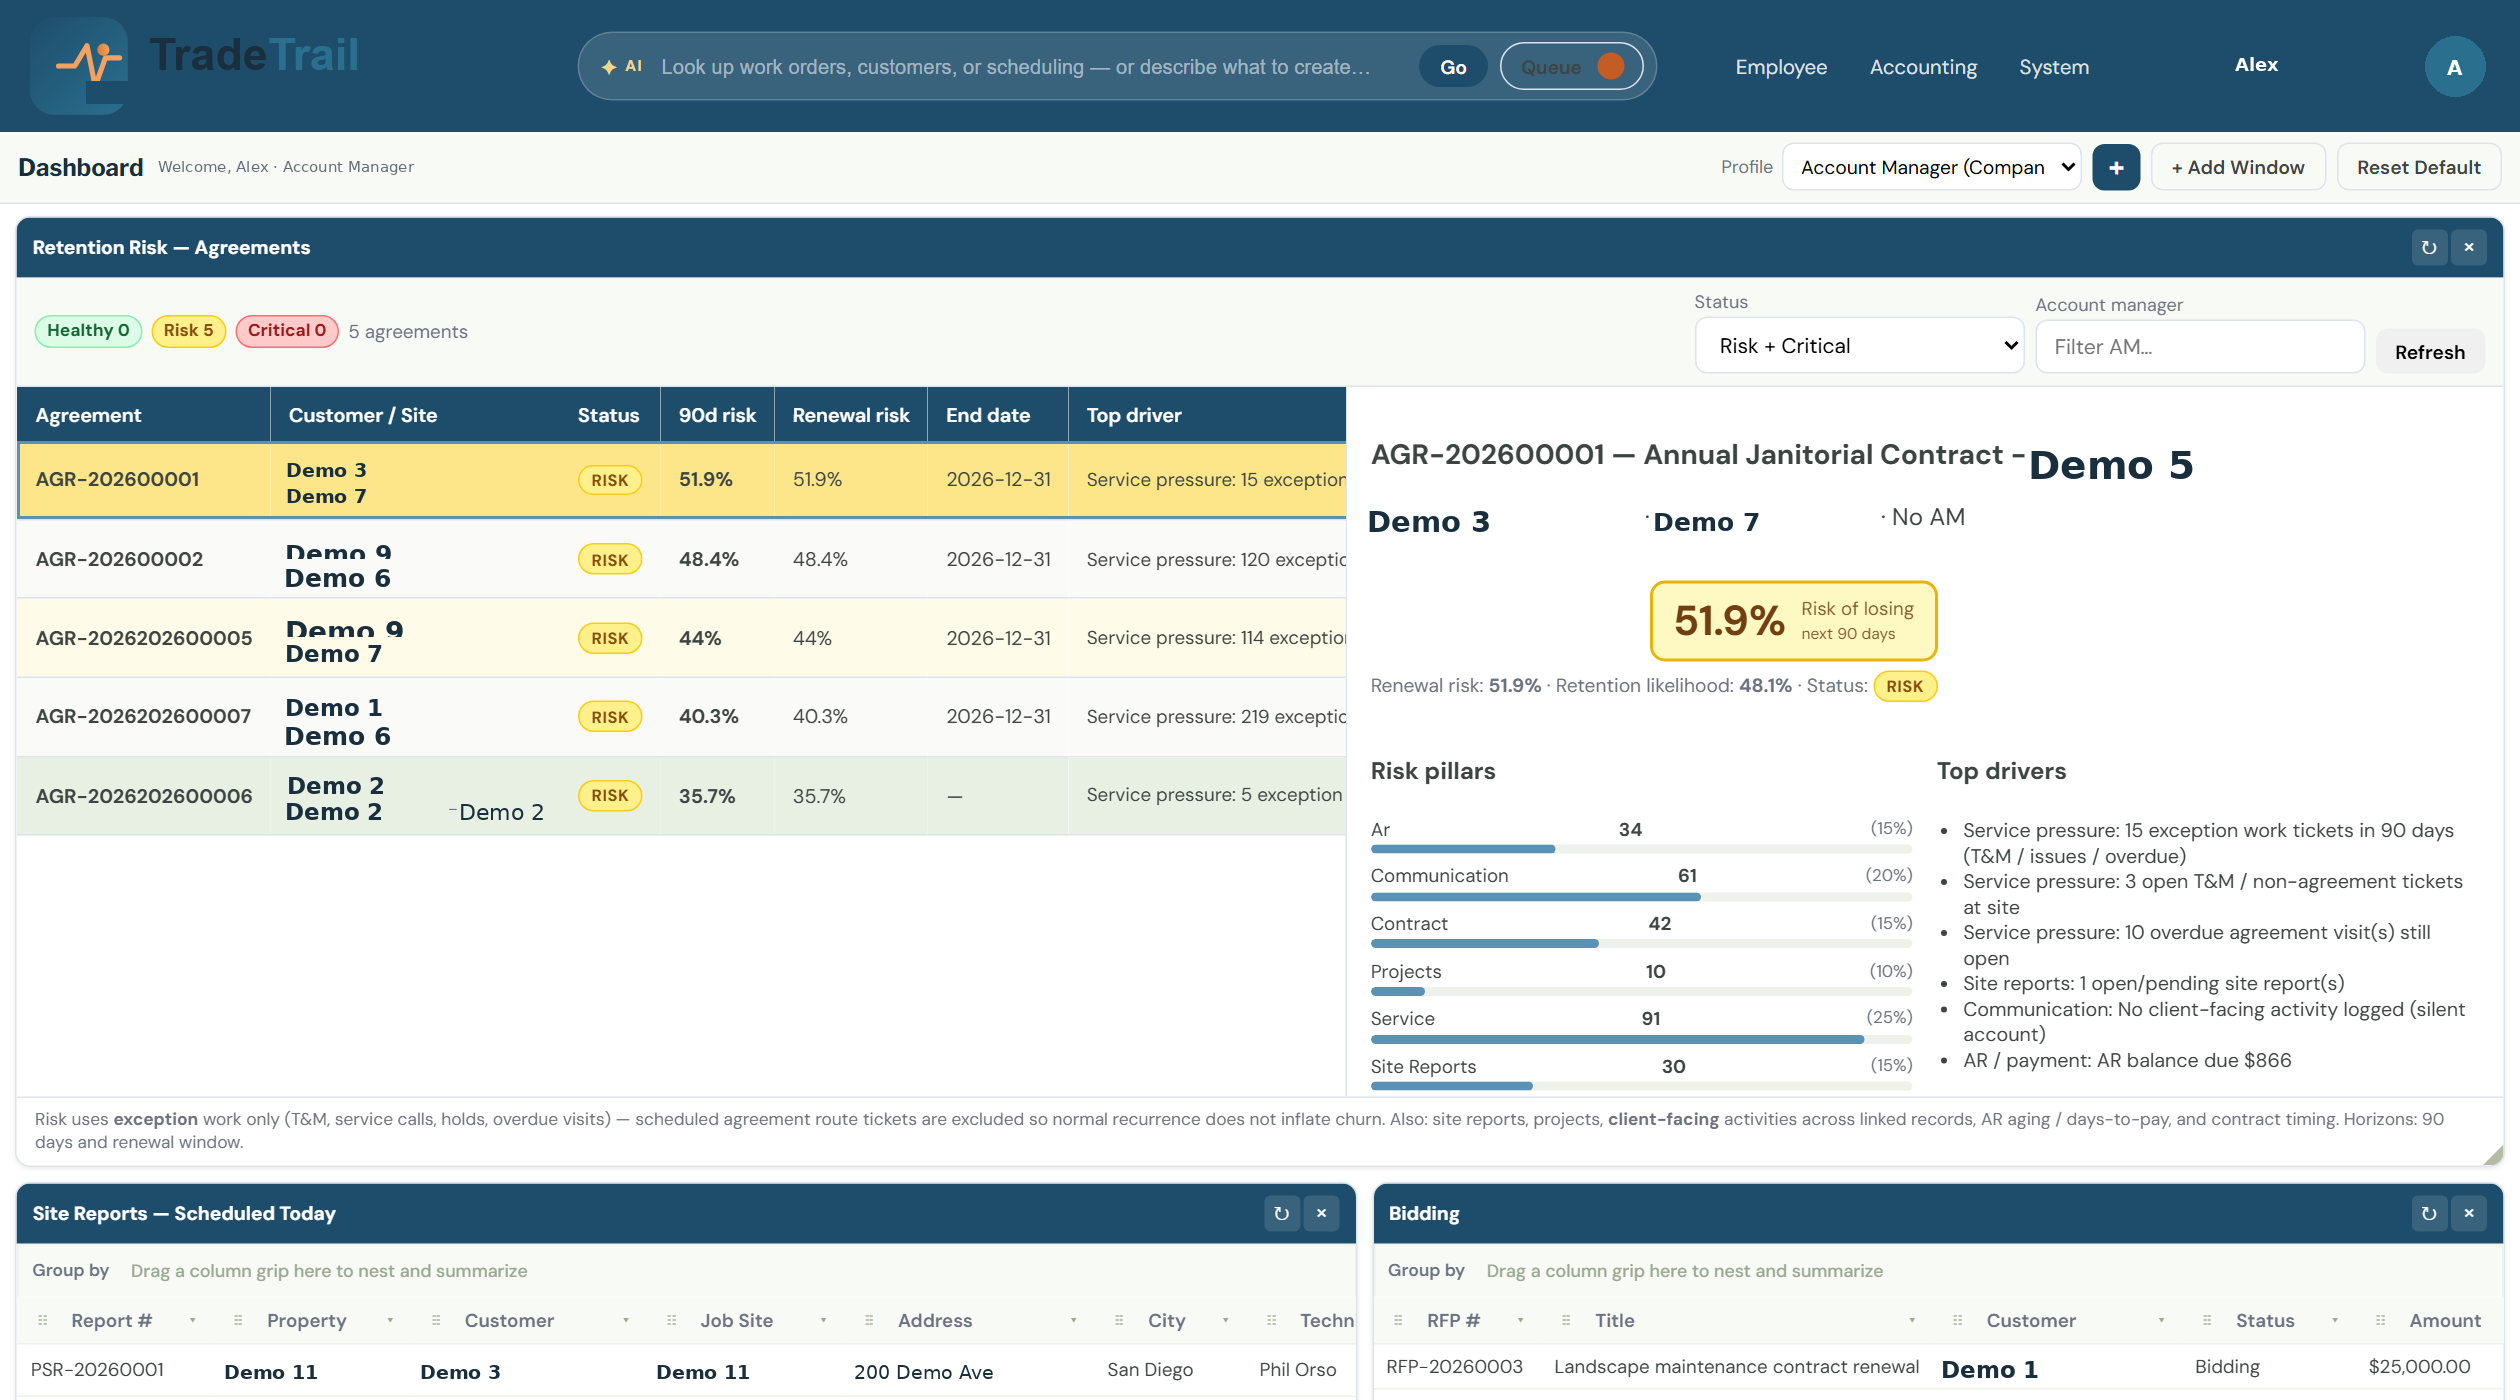Open RFP # column menu arrow

[1520, 1321]
